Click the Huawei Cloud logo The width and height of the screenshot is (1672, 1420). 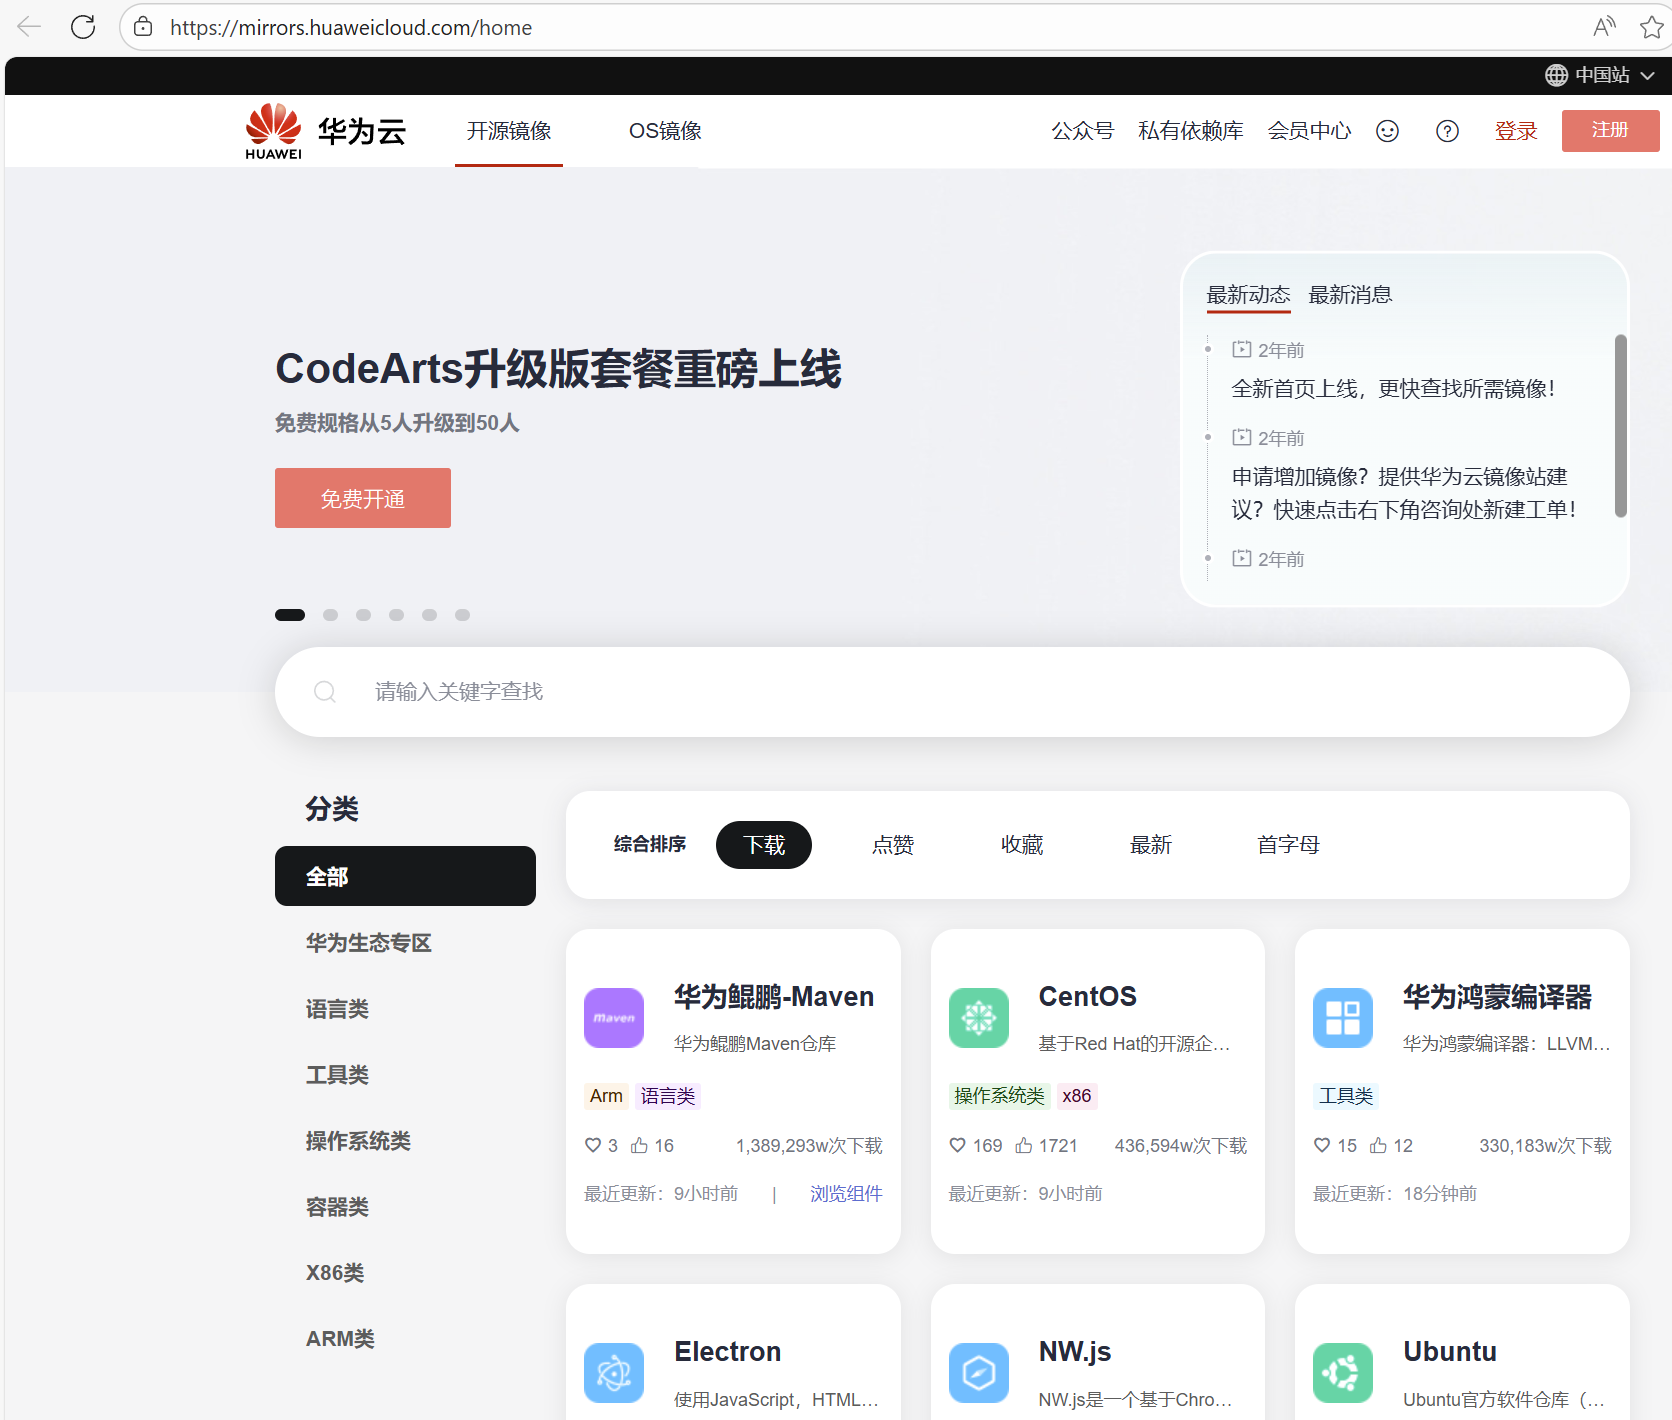(x=325, y=131)
